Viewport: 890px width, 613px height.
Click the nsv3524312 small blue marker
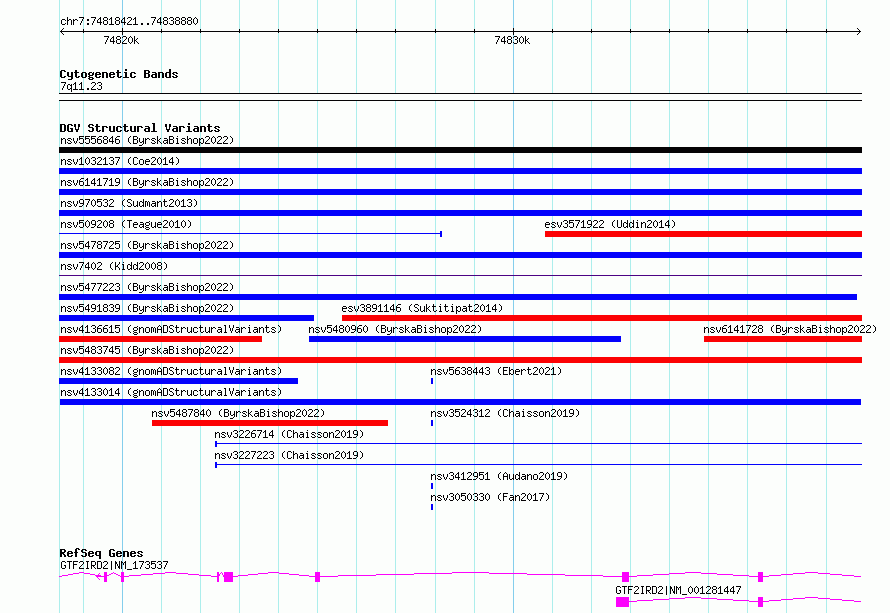pyautogui.click(x=432, y=423)
